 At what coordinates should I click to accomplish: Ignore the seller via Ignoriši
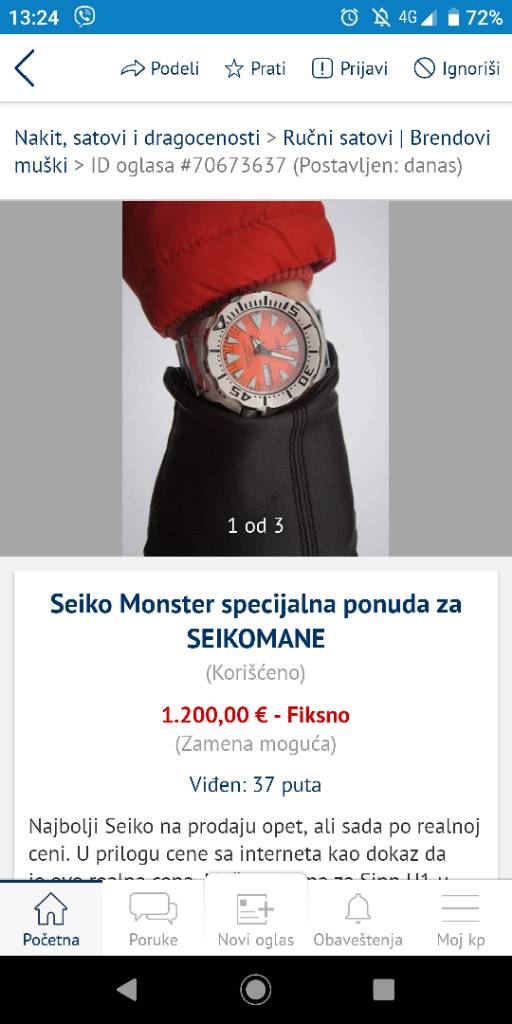[x=456, y=69]
